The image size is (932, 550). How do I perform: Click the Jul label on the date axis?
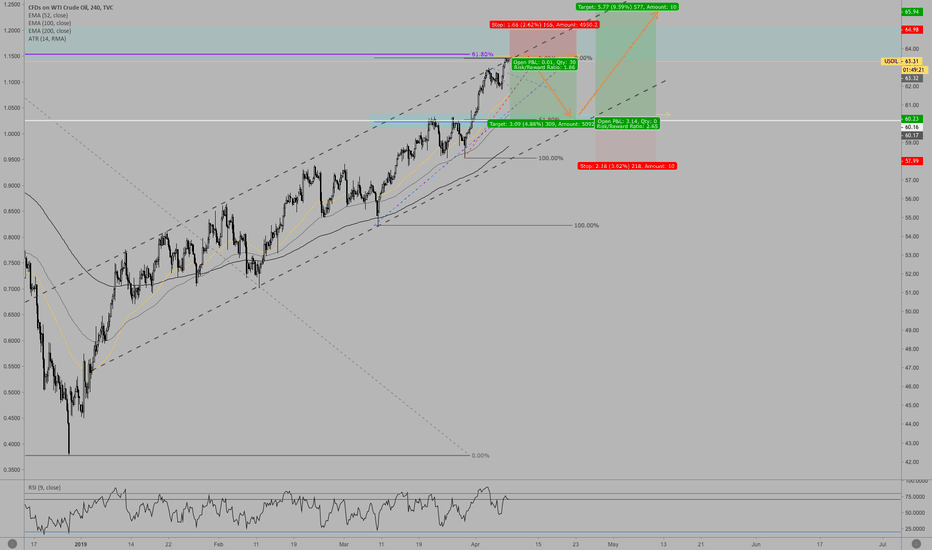click(882, 544)
